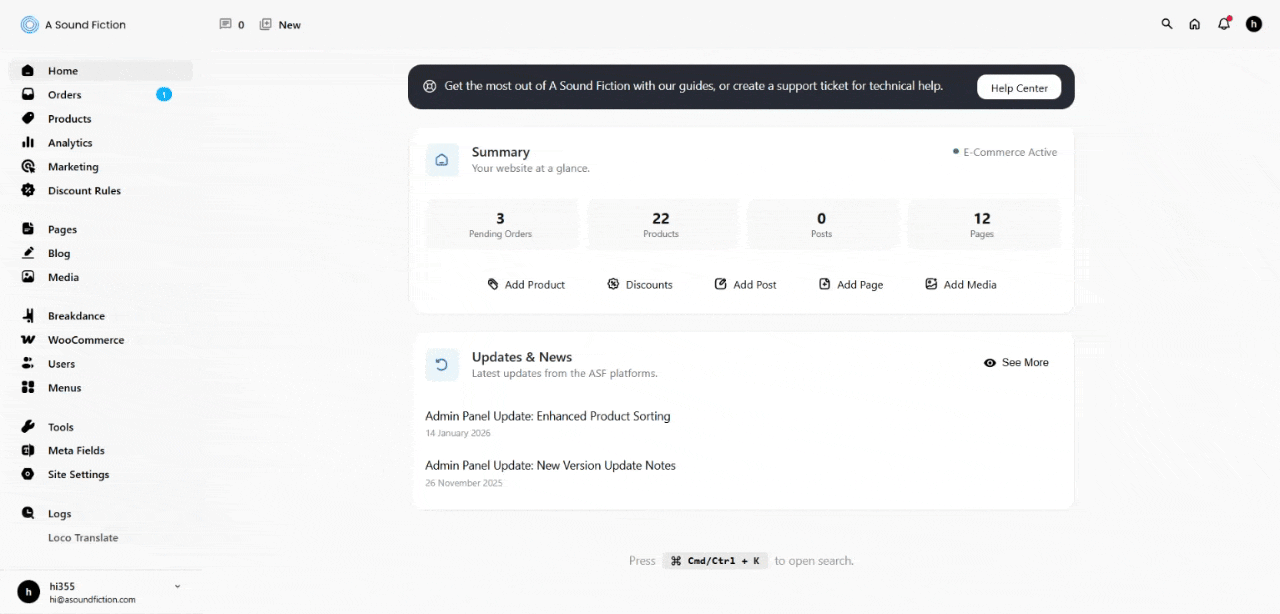Click the Add Page shortcut
This screenshot has width=1280, height=614.
point(851,285)
